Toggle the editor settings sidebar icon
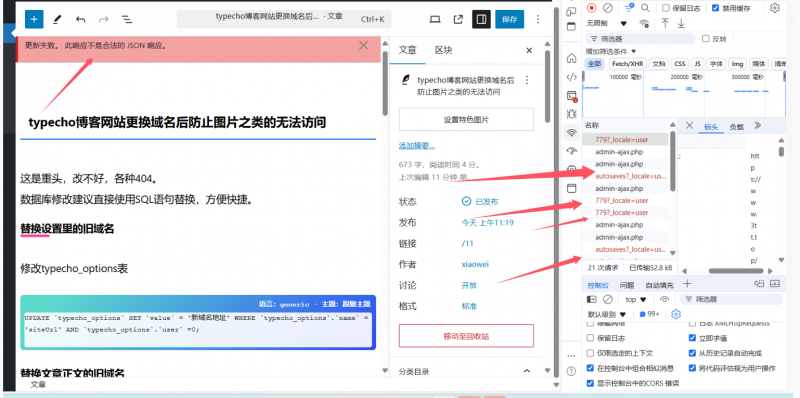800x398 pixels. (481, 19)
